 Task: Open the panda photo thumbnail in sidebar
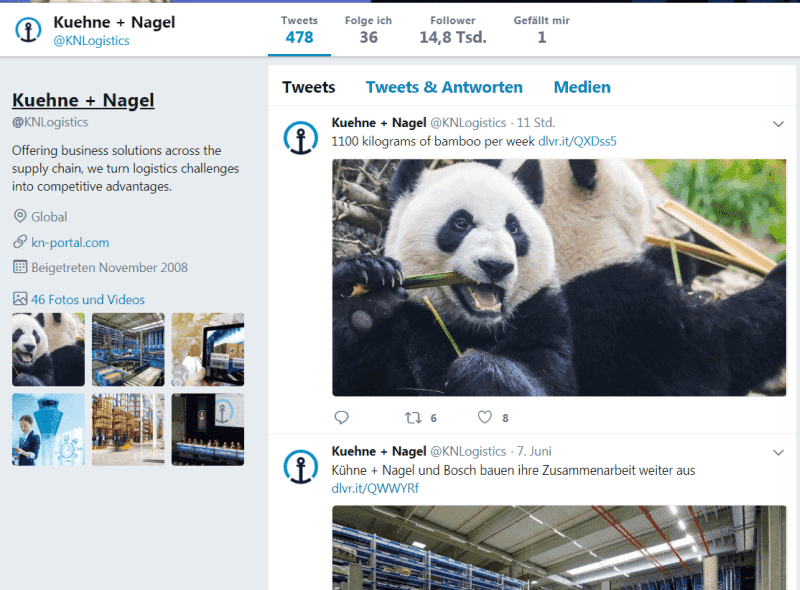pyautogui.click(x=48, y=349)
